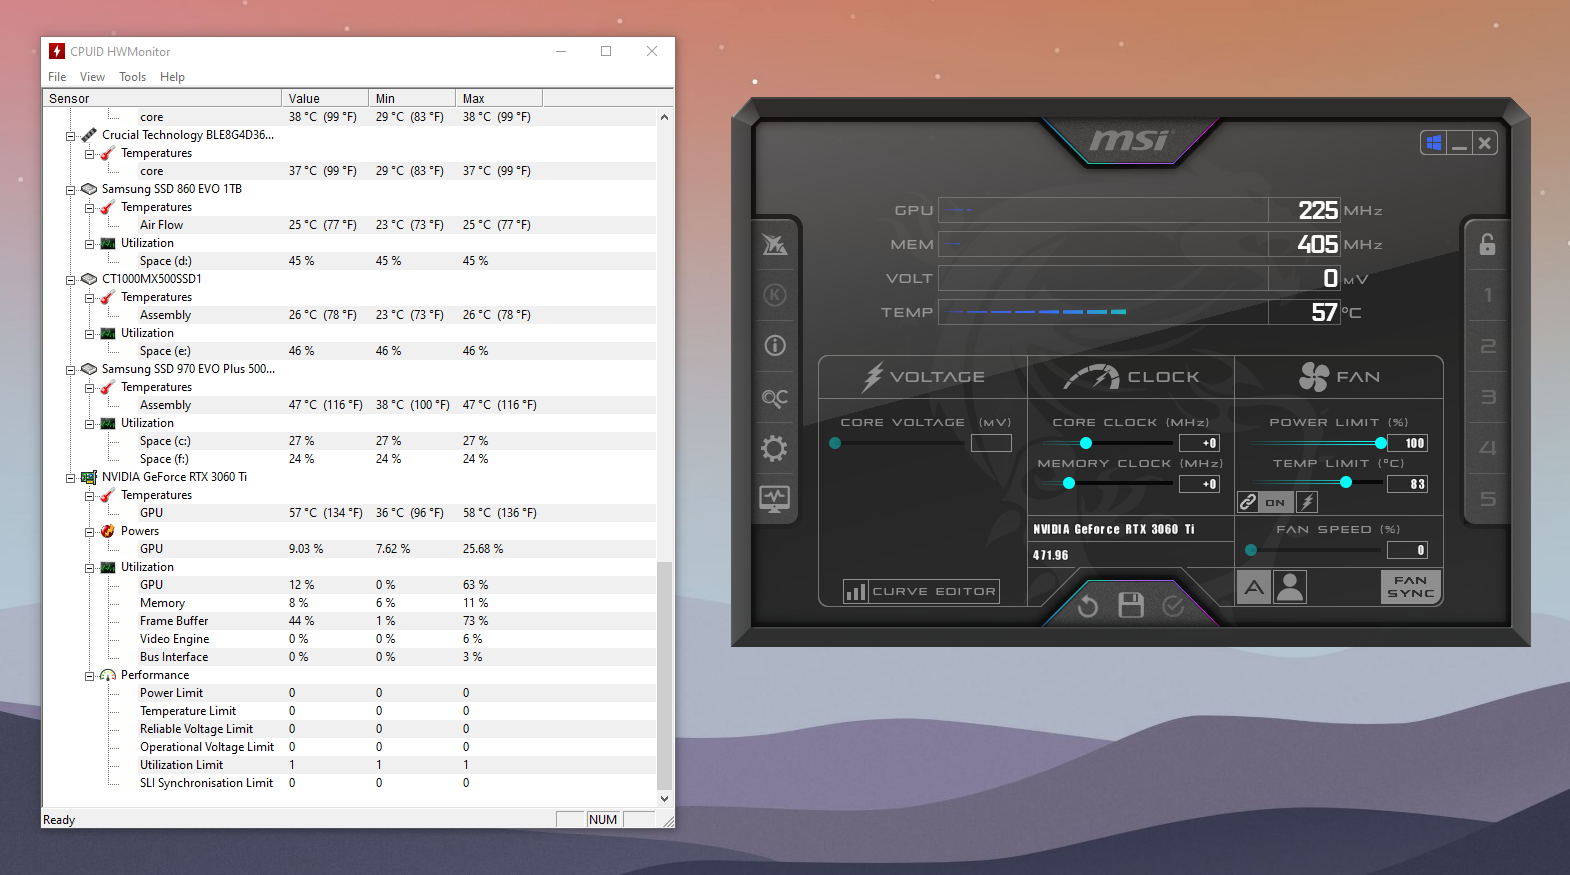The image size is (1570, 875).
Task: Toggle the Afterburner profile lock
Action: tap(1487, 244)
